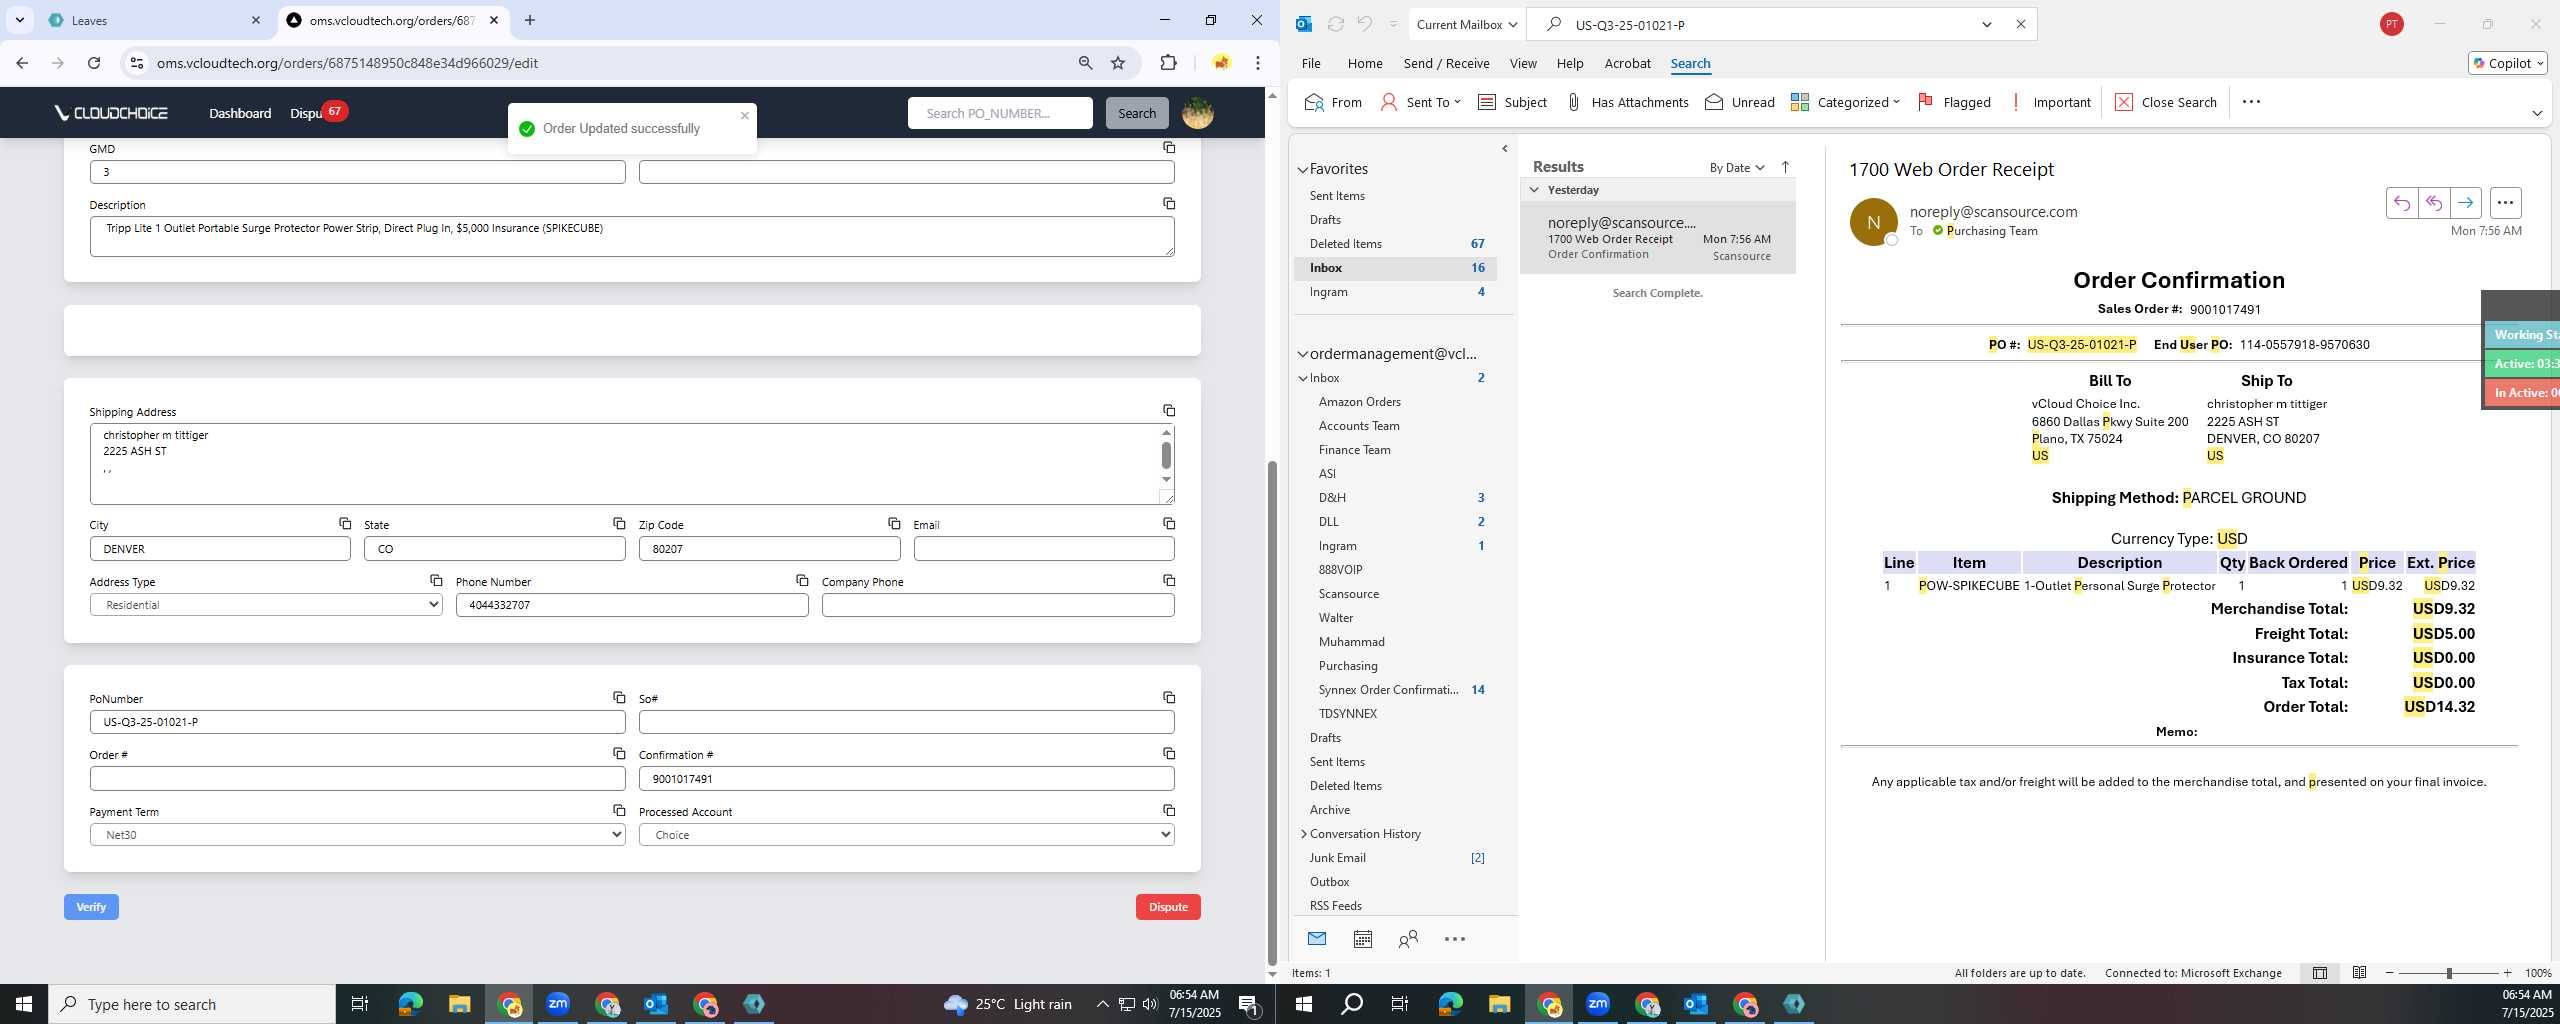Screen dimensions: 2560x1024
Task: Switch to Reading view in status bar
Action: click(2359, 972)
